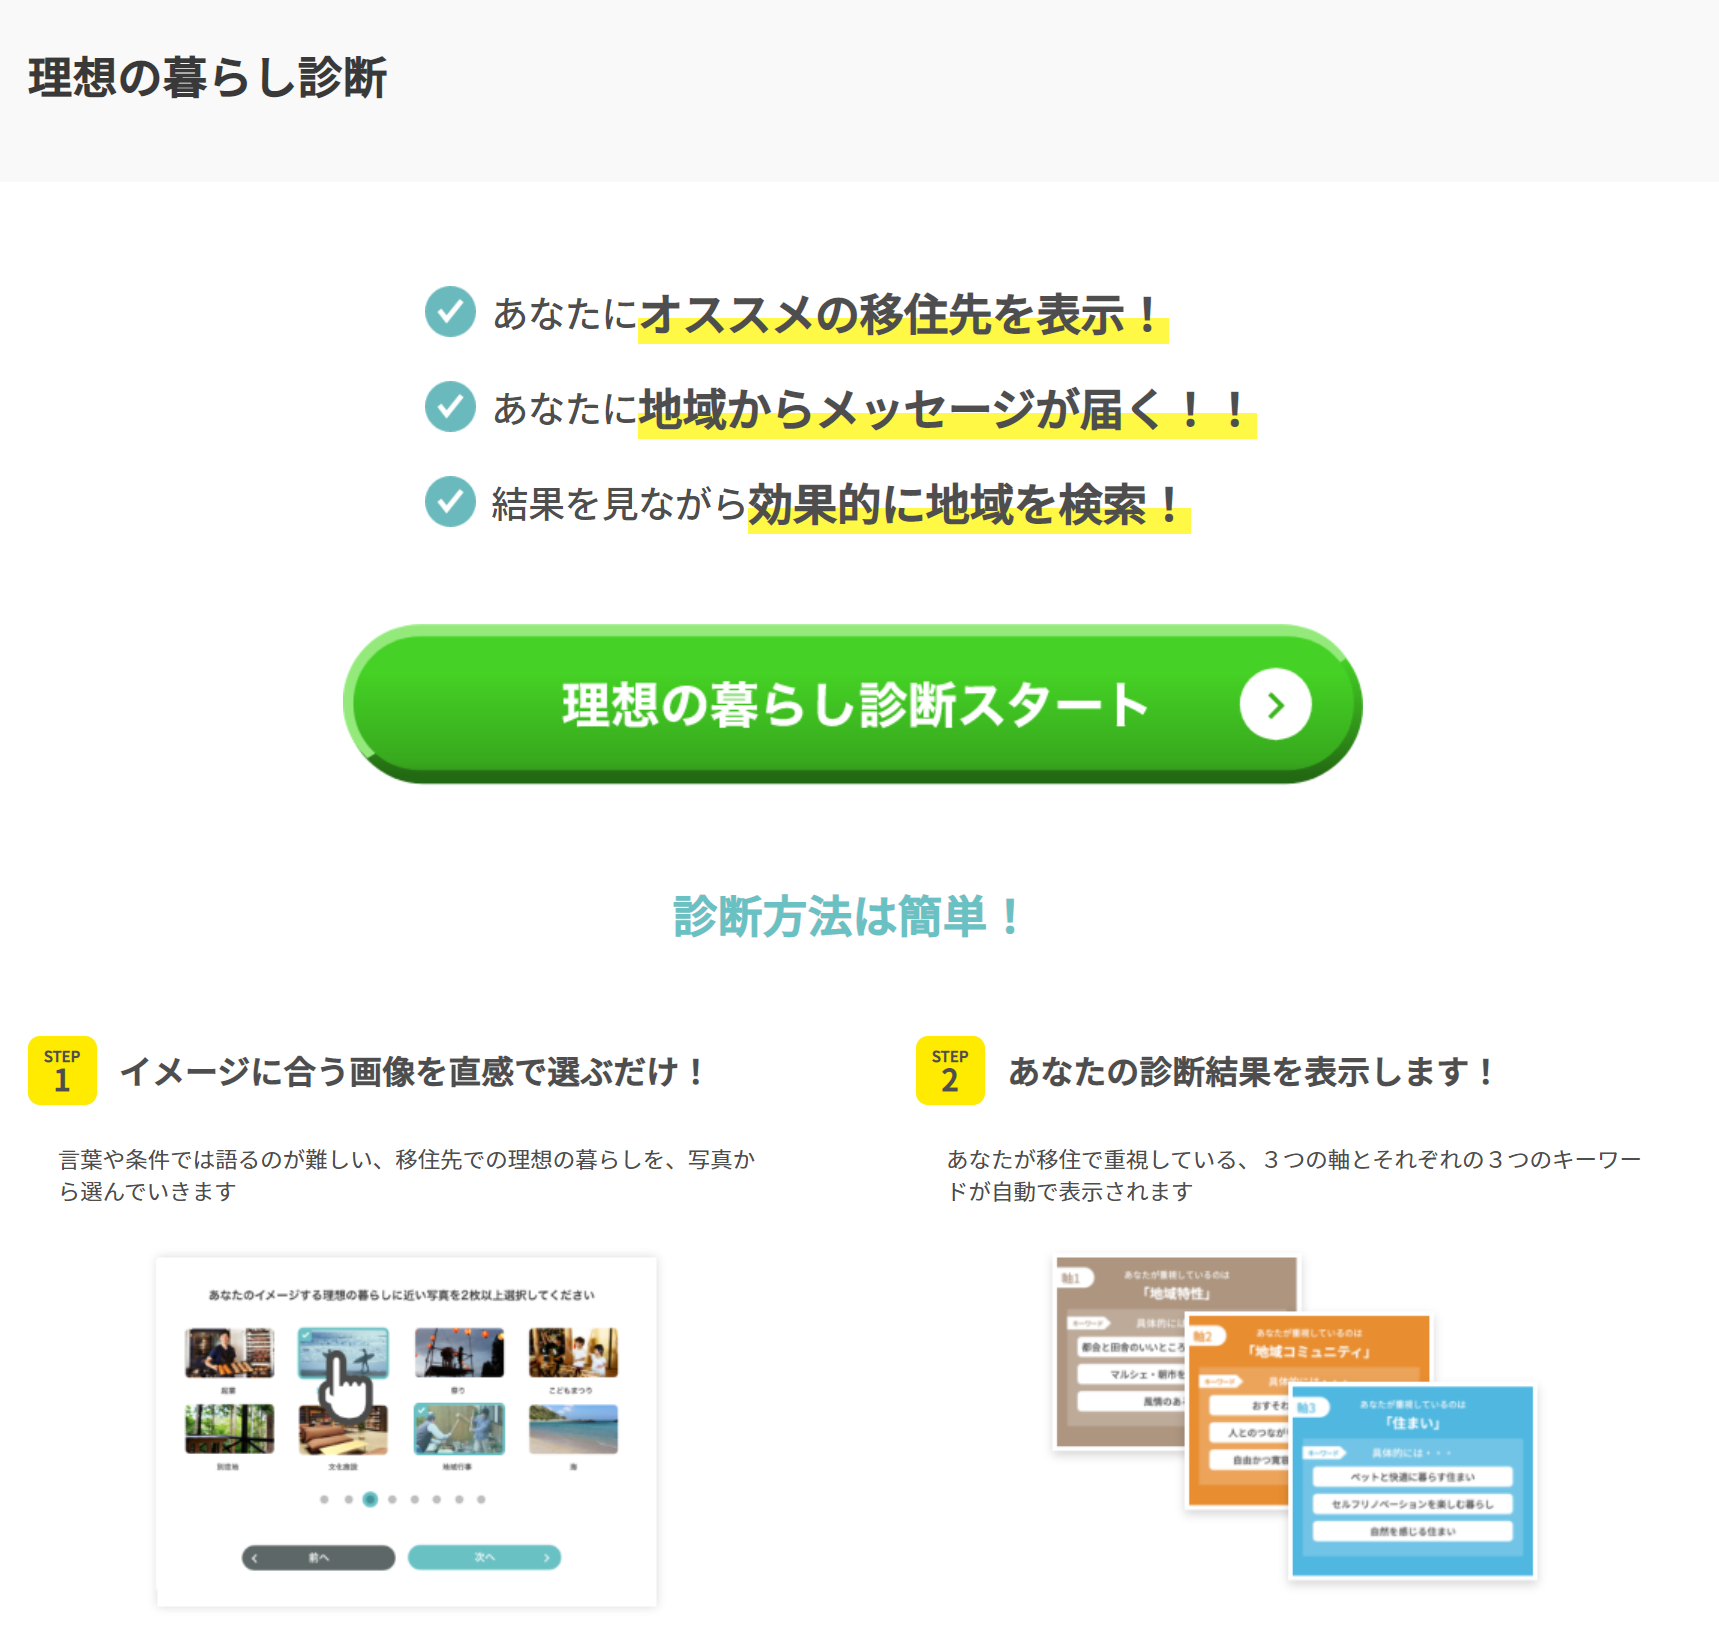Click the active teal pagination dot

point(370,1499)
